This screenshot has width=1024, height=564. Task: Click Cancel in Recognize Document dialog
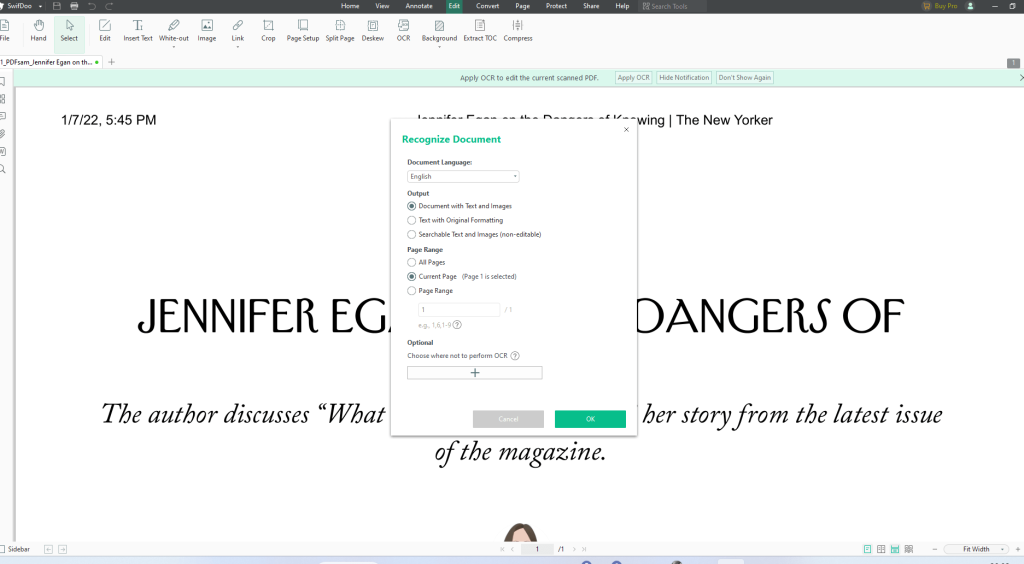point(508,419)
